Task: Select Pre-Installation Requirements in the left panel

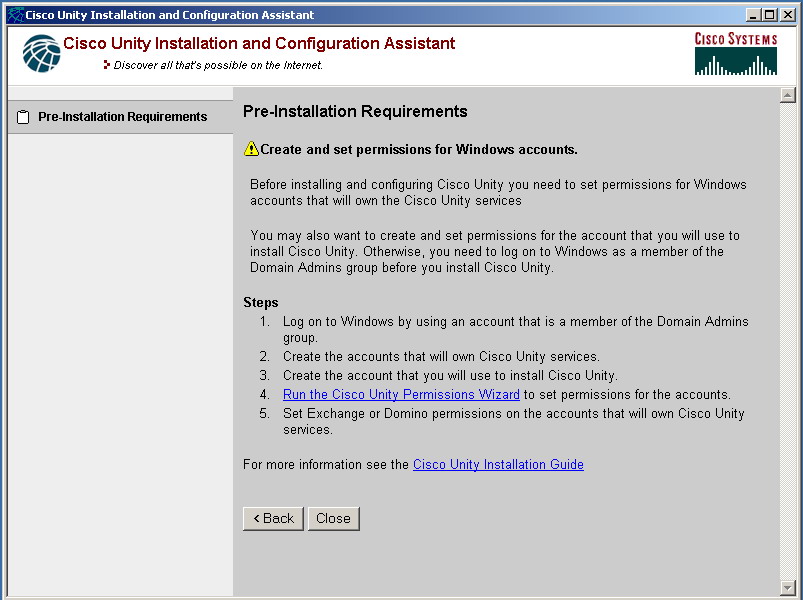Action: click(x=121, y=117)
